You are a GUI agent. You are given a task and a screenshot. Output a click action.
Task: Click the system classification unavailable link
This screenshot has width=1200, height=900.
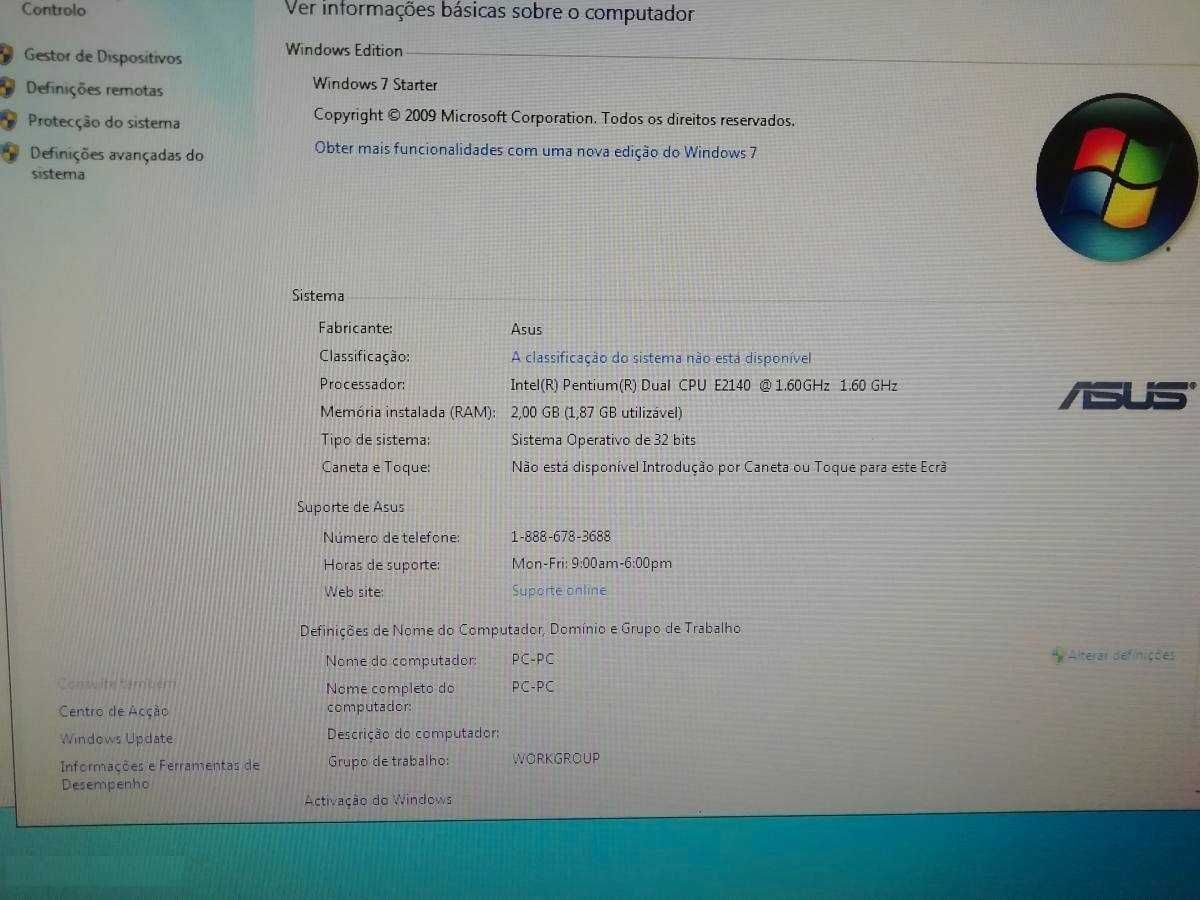(661, 357)
